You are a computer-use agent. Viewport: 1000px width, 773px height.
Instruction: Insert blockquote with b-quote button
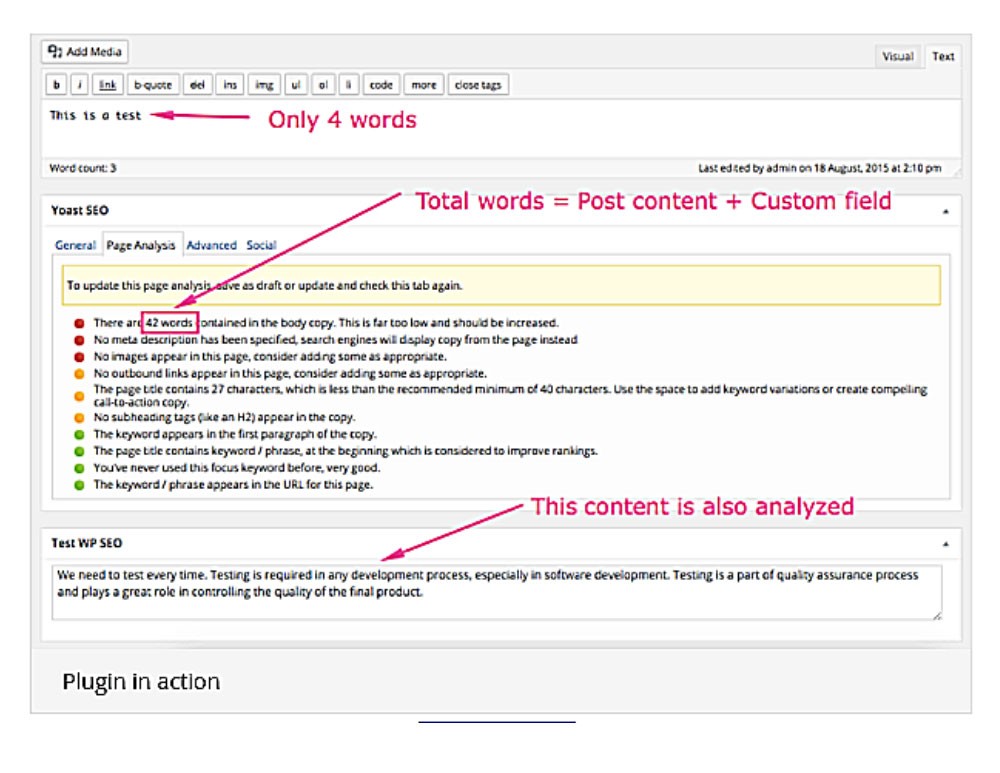(153, 85)
